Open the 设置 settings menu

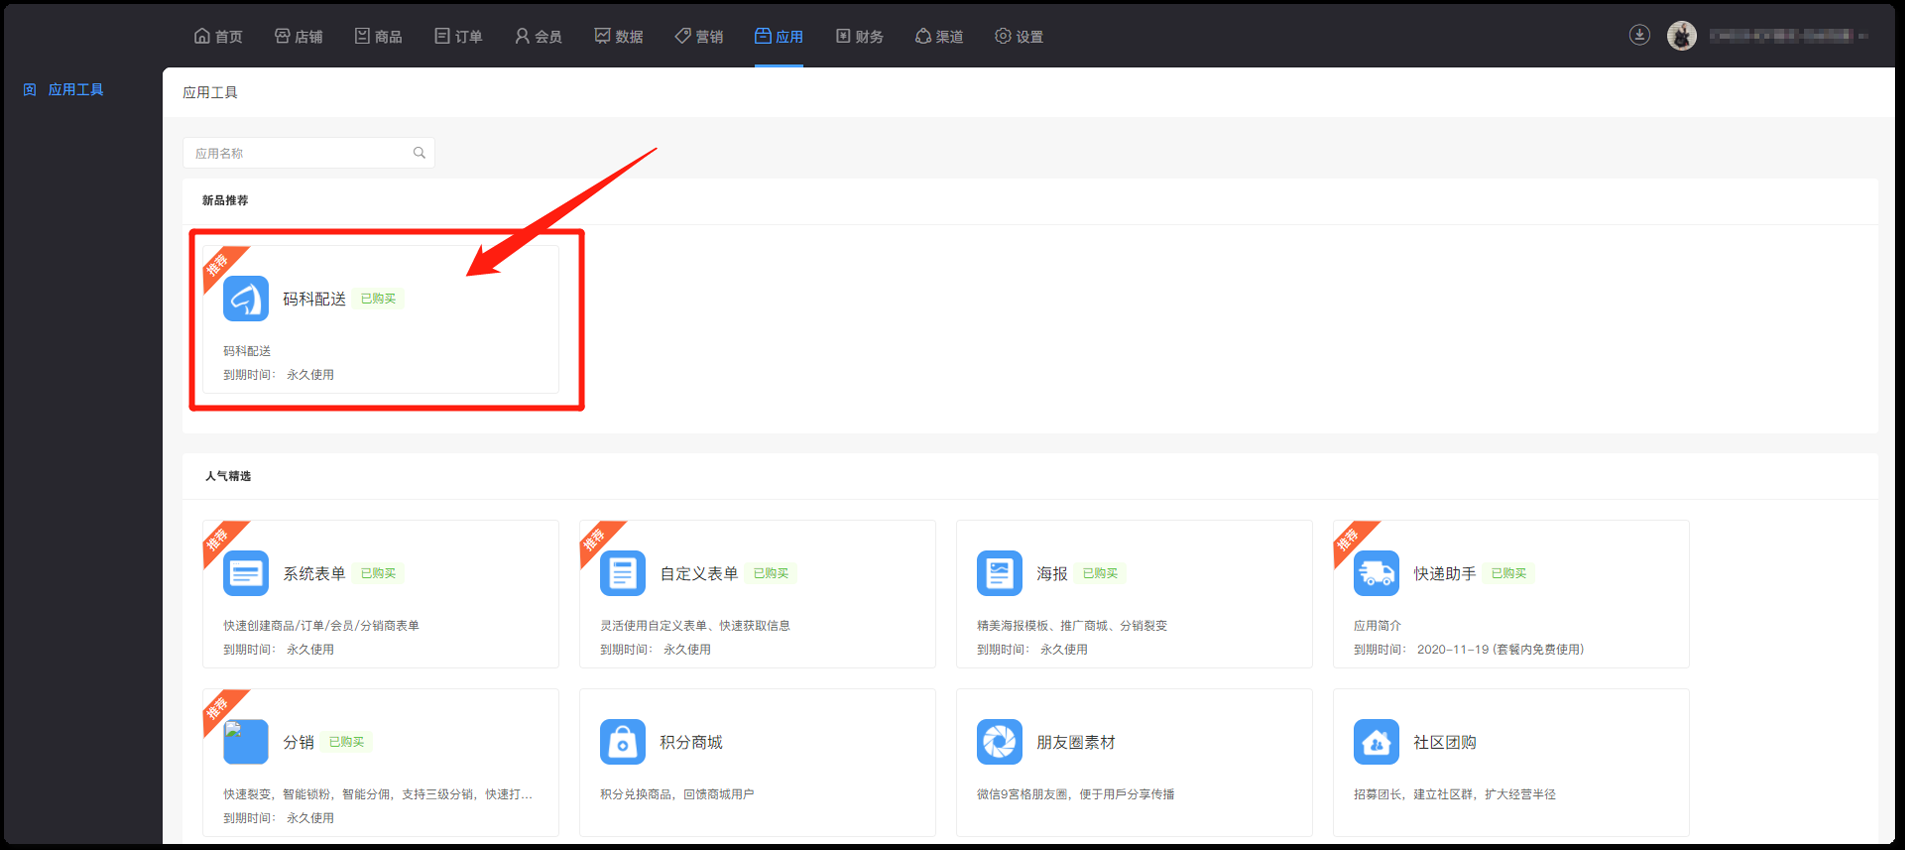tap(1019, 37)
